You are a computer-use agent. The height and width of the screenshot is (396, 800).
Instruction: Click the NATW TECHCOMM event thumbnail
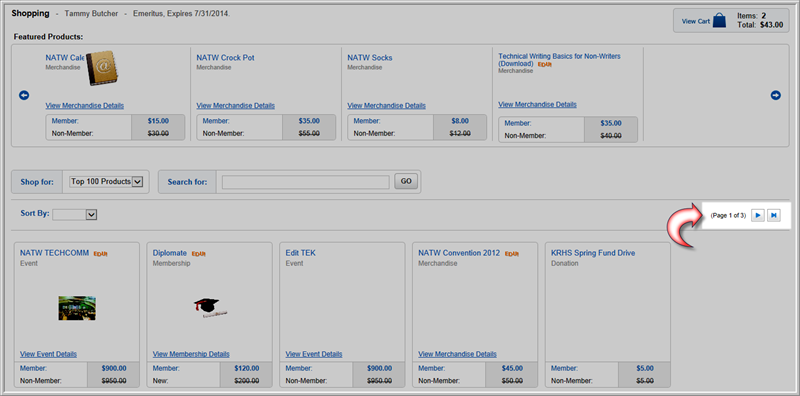click(x=77, y=308)
